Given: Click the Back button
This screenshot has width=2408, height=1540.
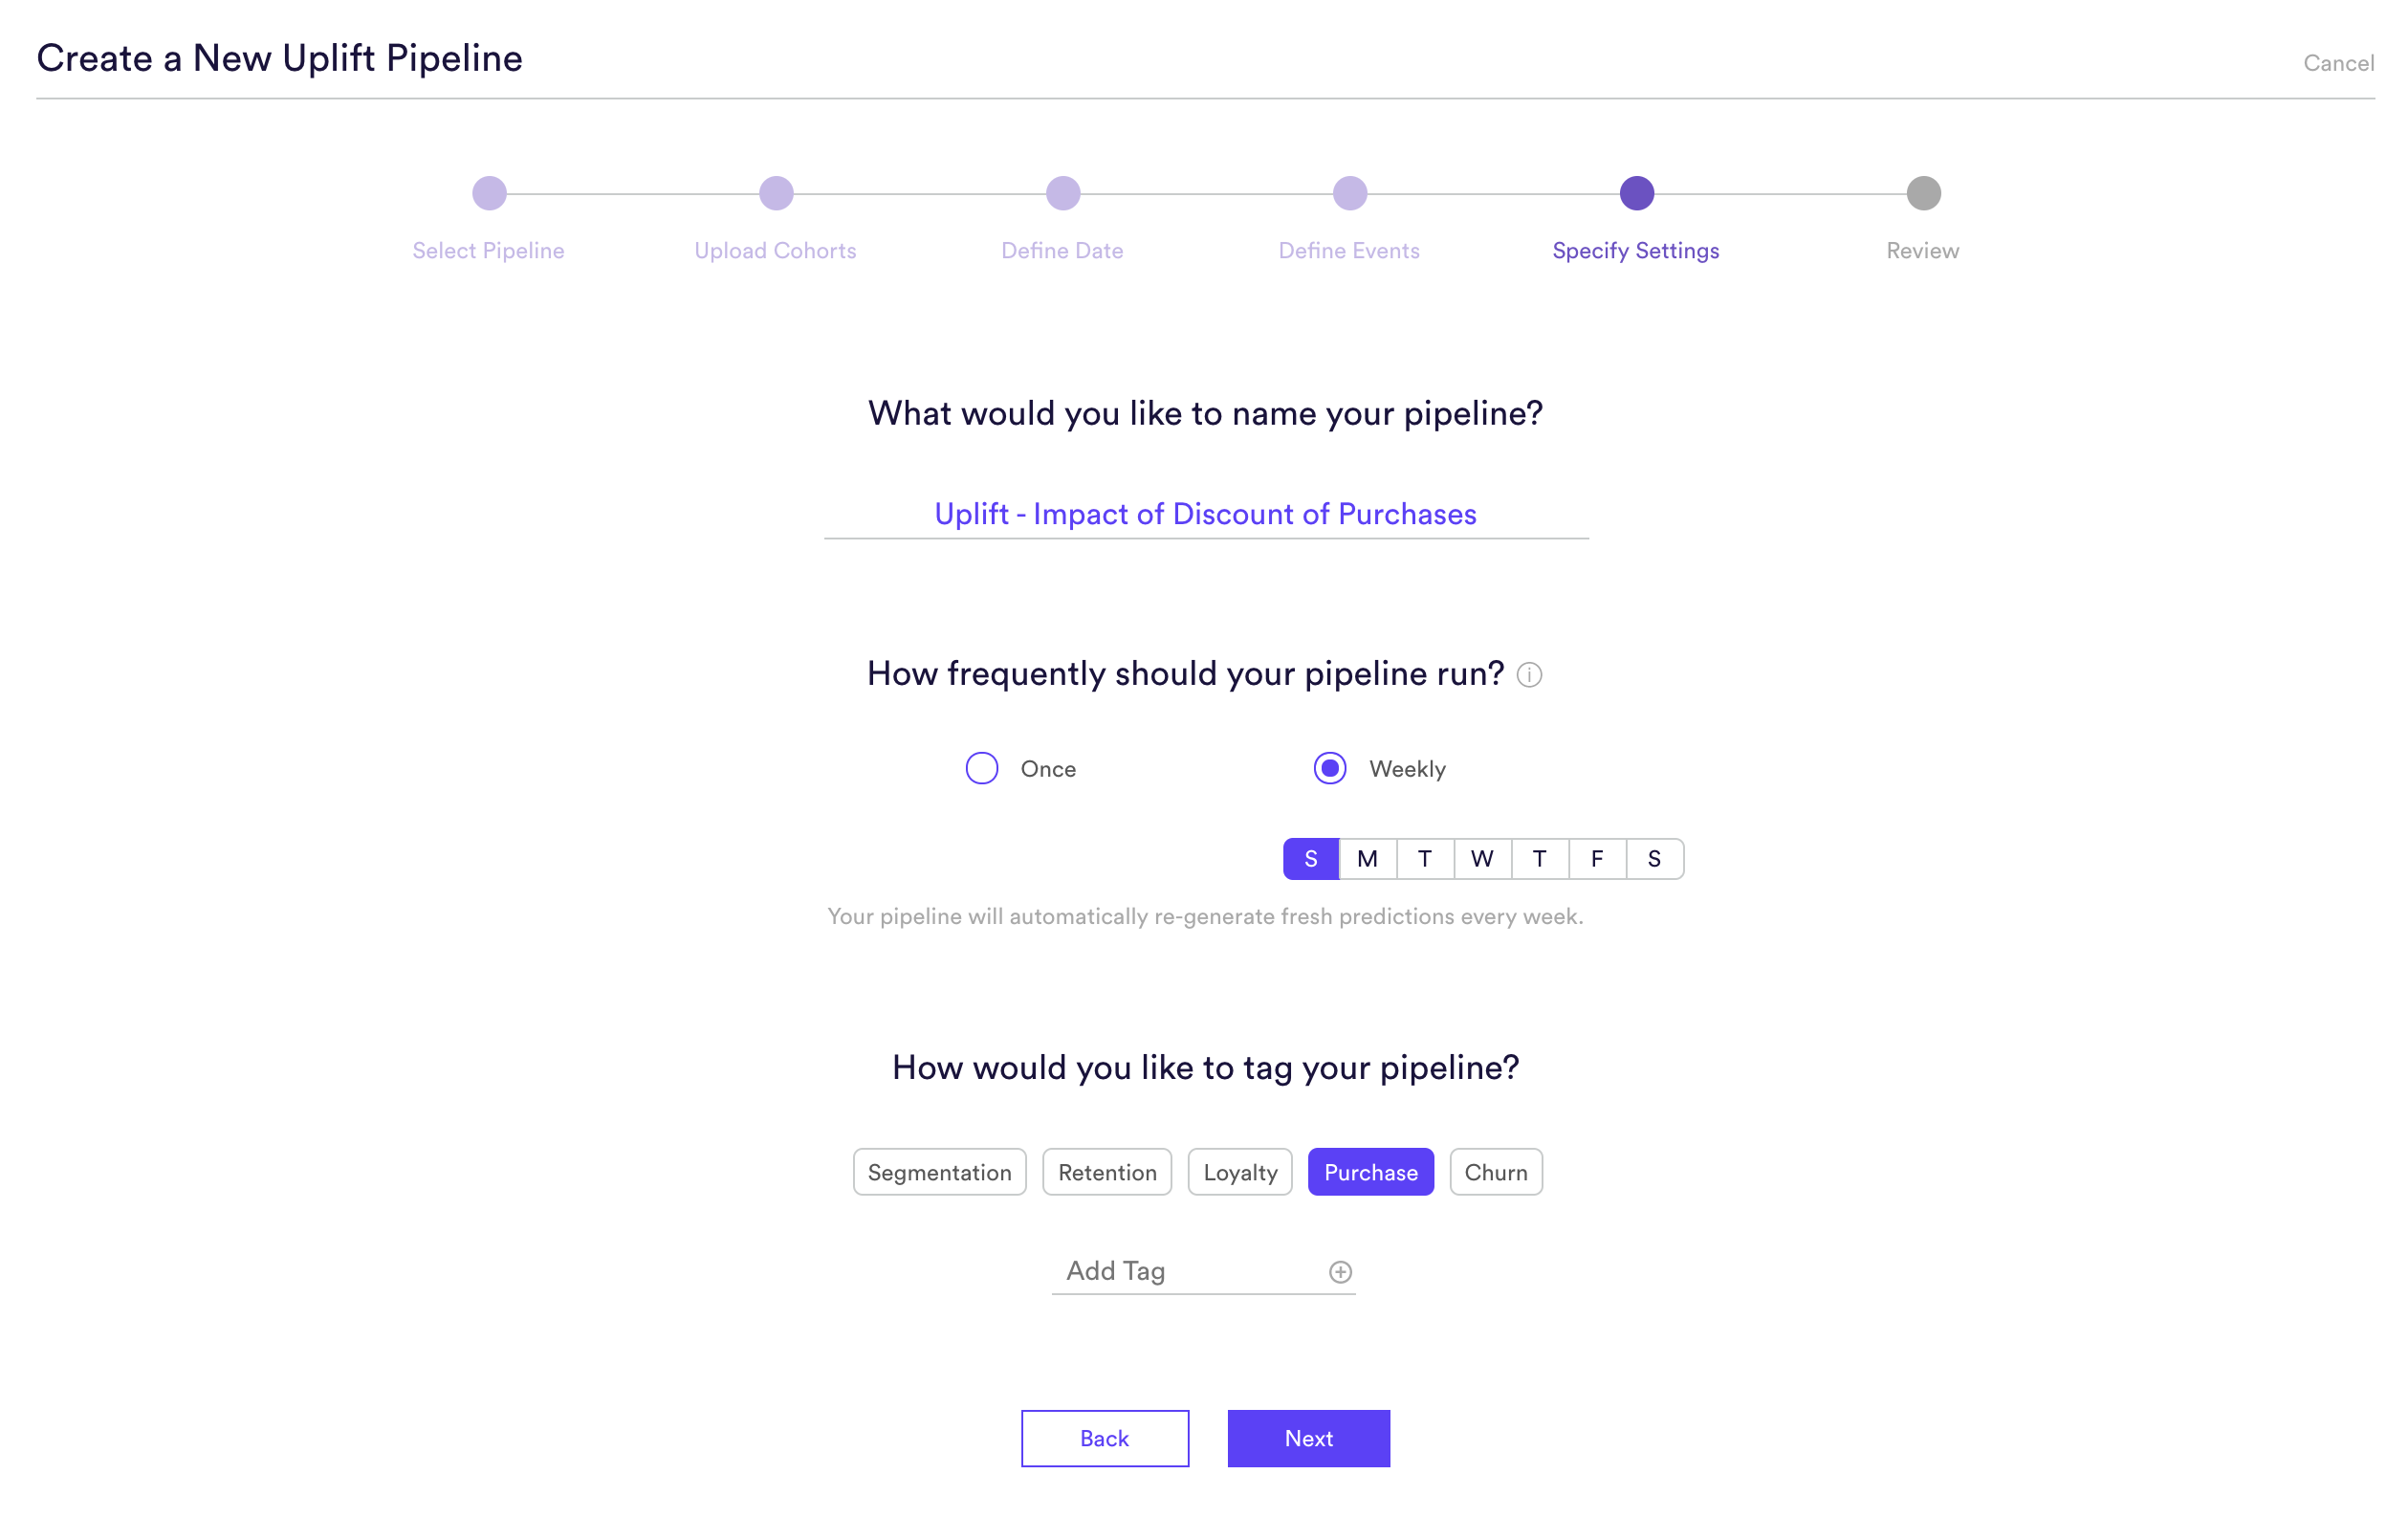Looking at the screenshot, I should [1104, 1438].
